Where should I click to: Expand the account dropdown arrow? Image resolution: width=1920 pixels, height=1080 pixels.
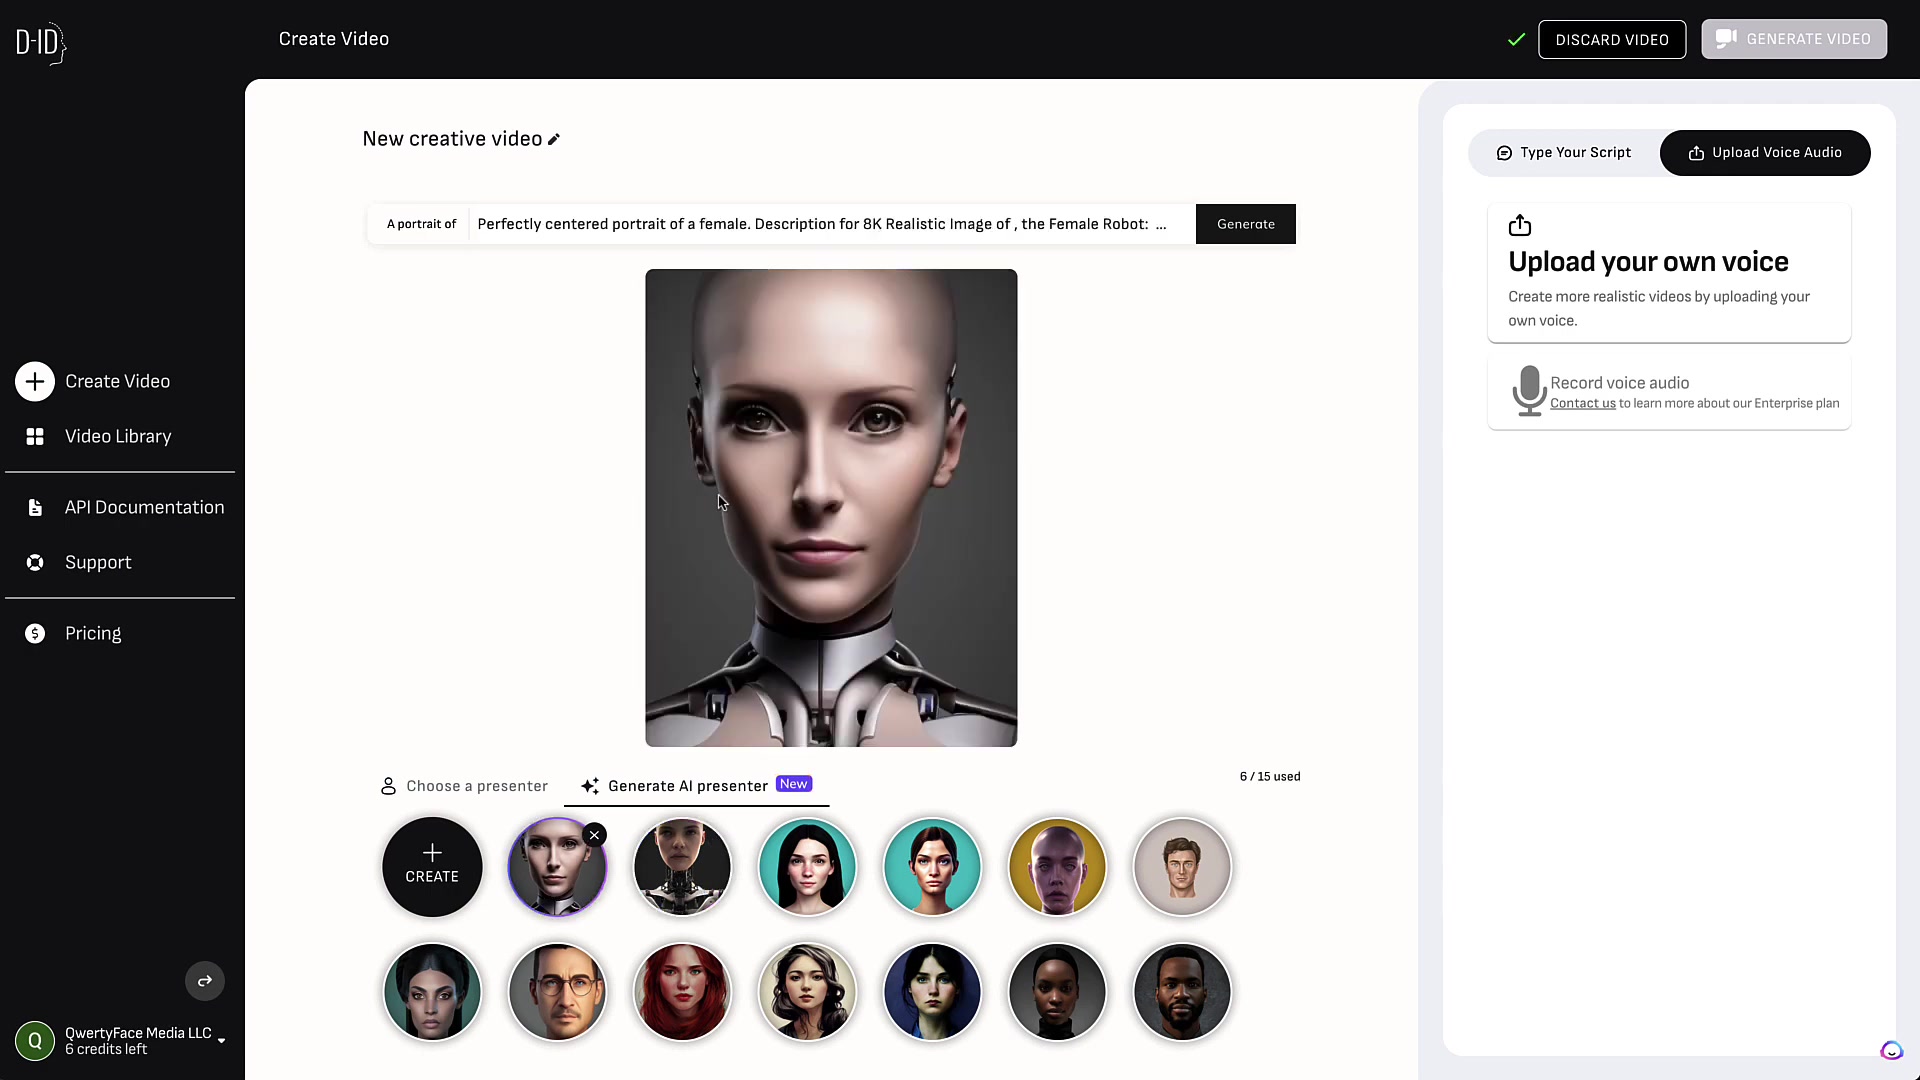click(x=222, y=1041)
